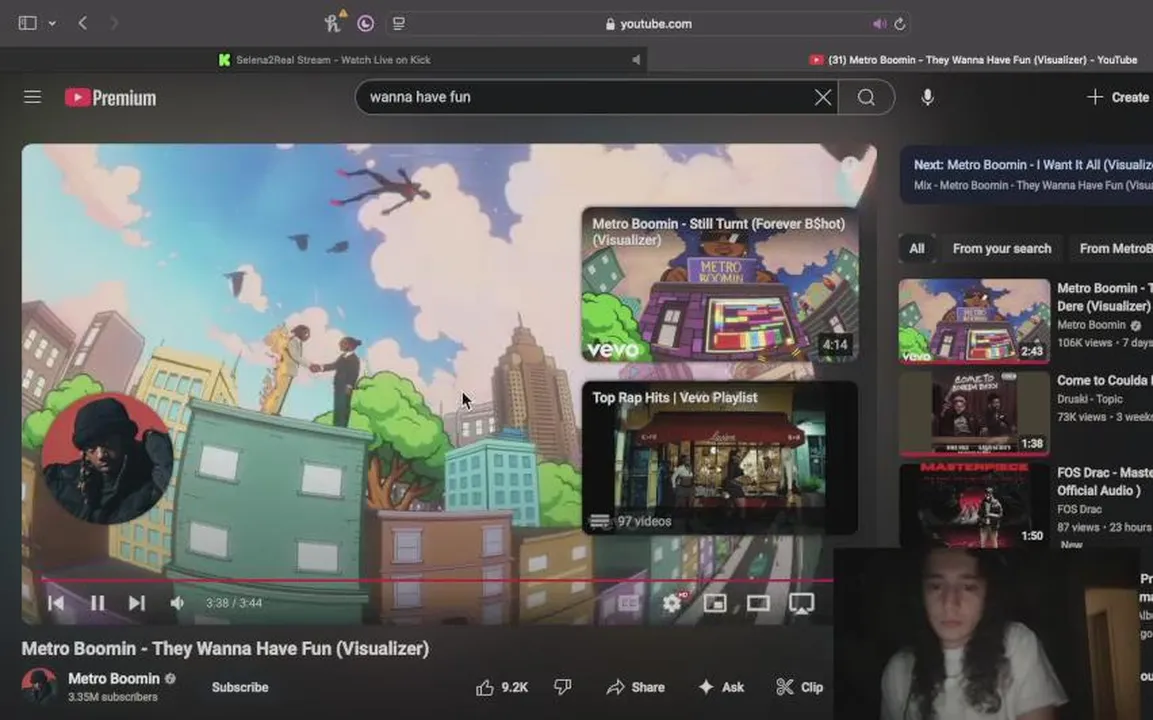Image resolution: width=1153 pixels, height=720 pixels.
Task: Enable miniplayer mode
Action: coord(715,603)
